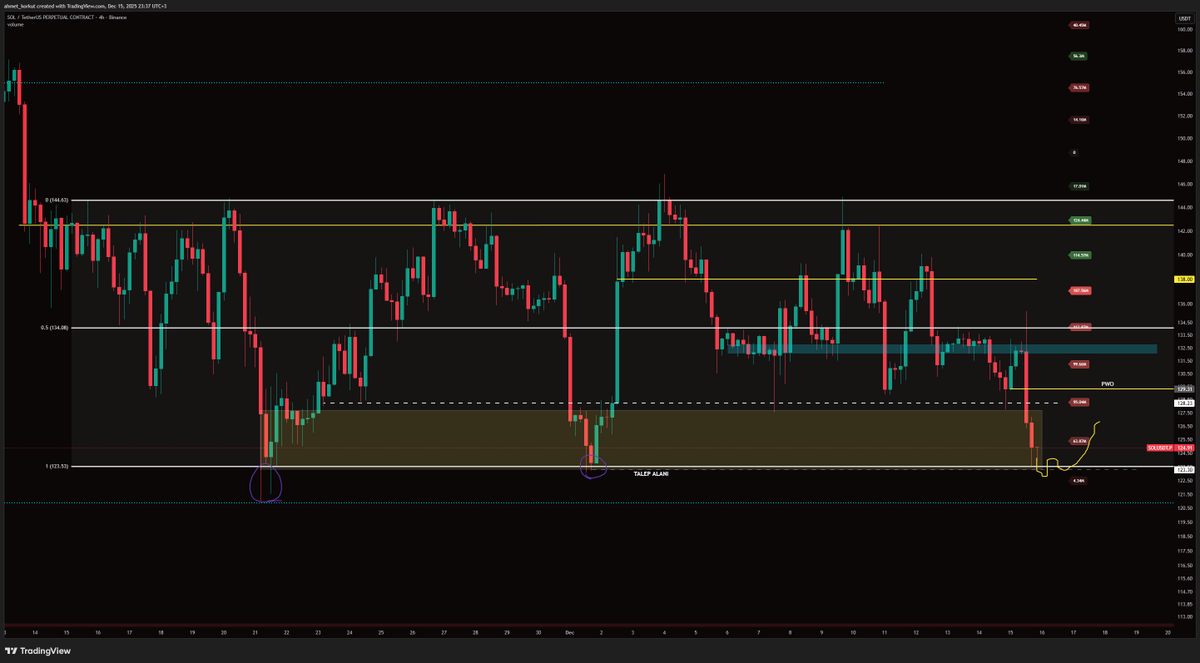Select the yellow projected price path drawing
Image resolution: width=1200 pixels, height=663 pixels.
click(x=1068, y=450)
